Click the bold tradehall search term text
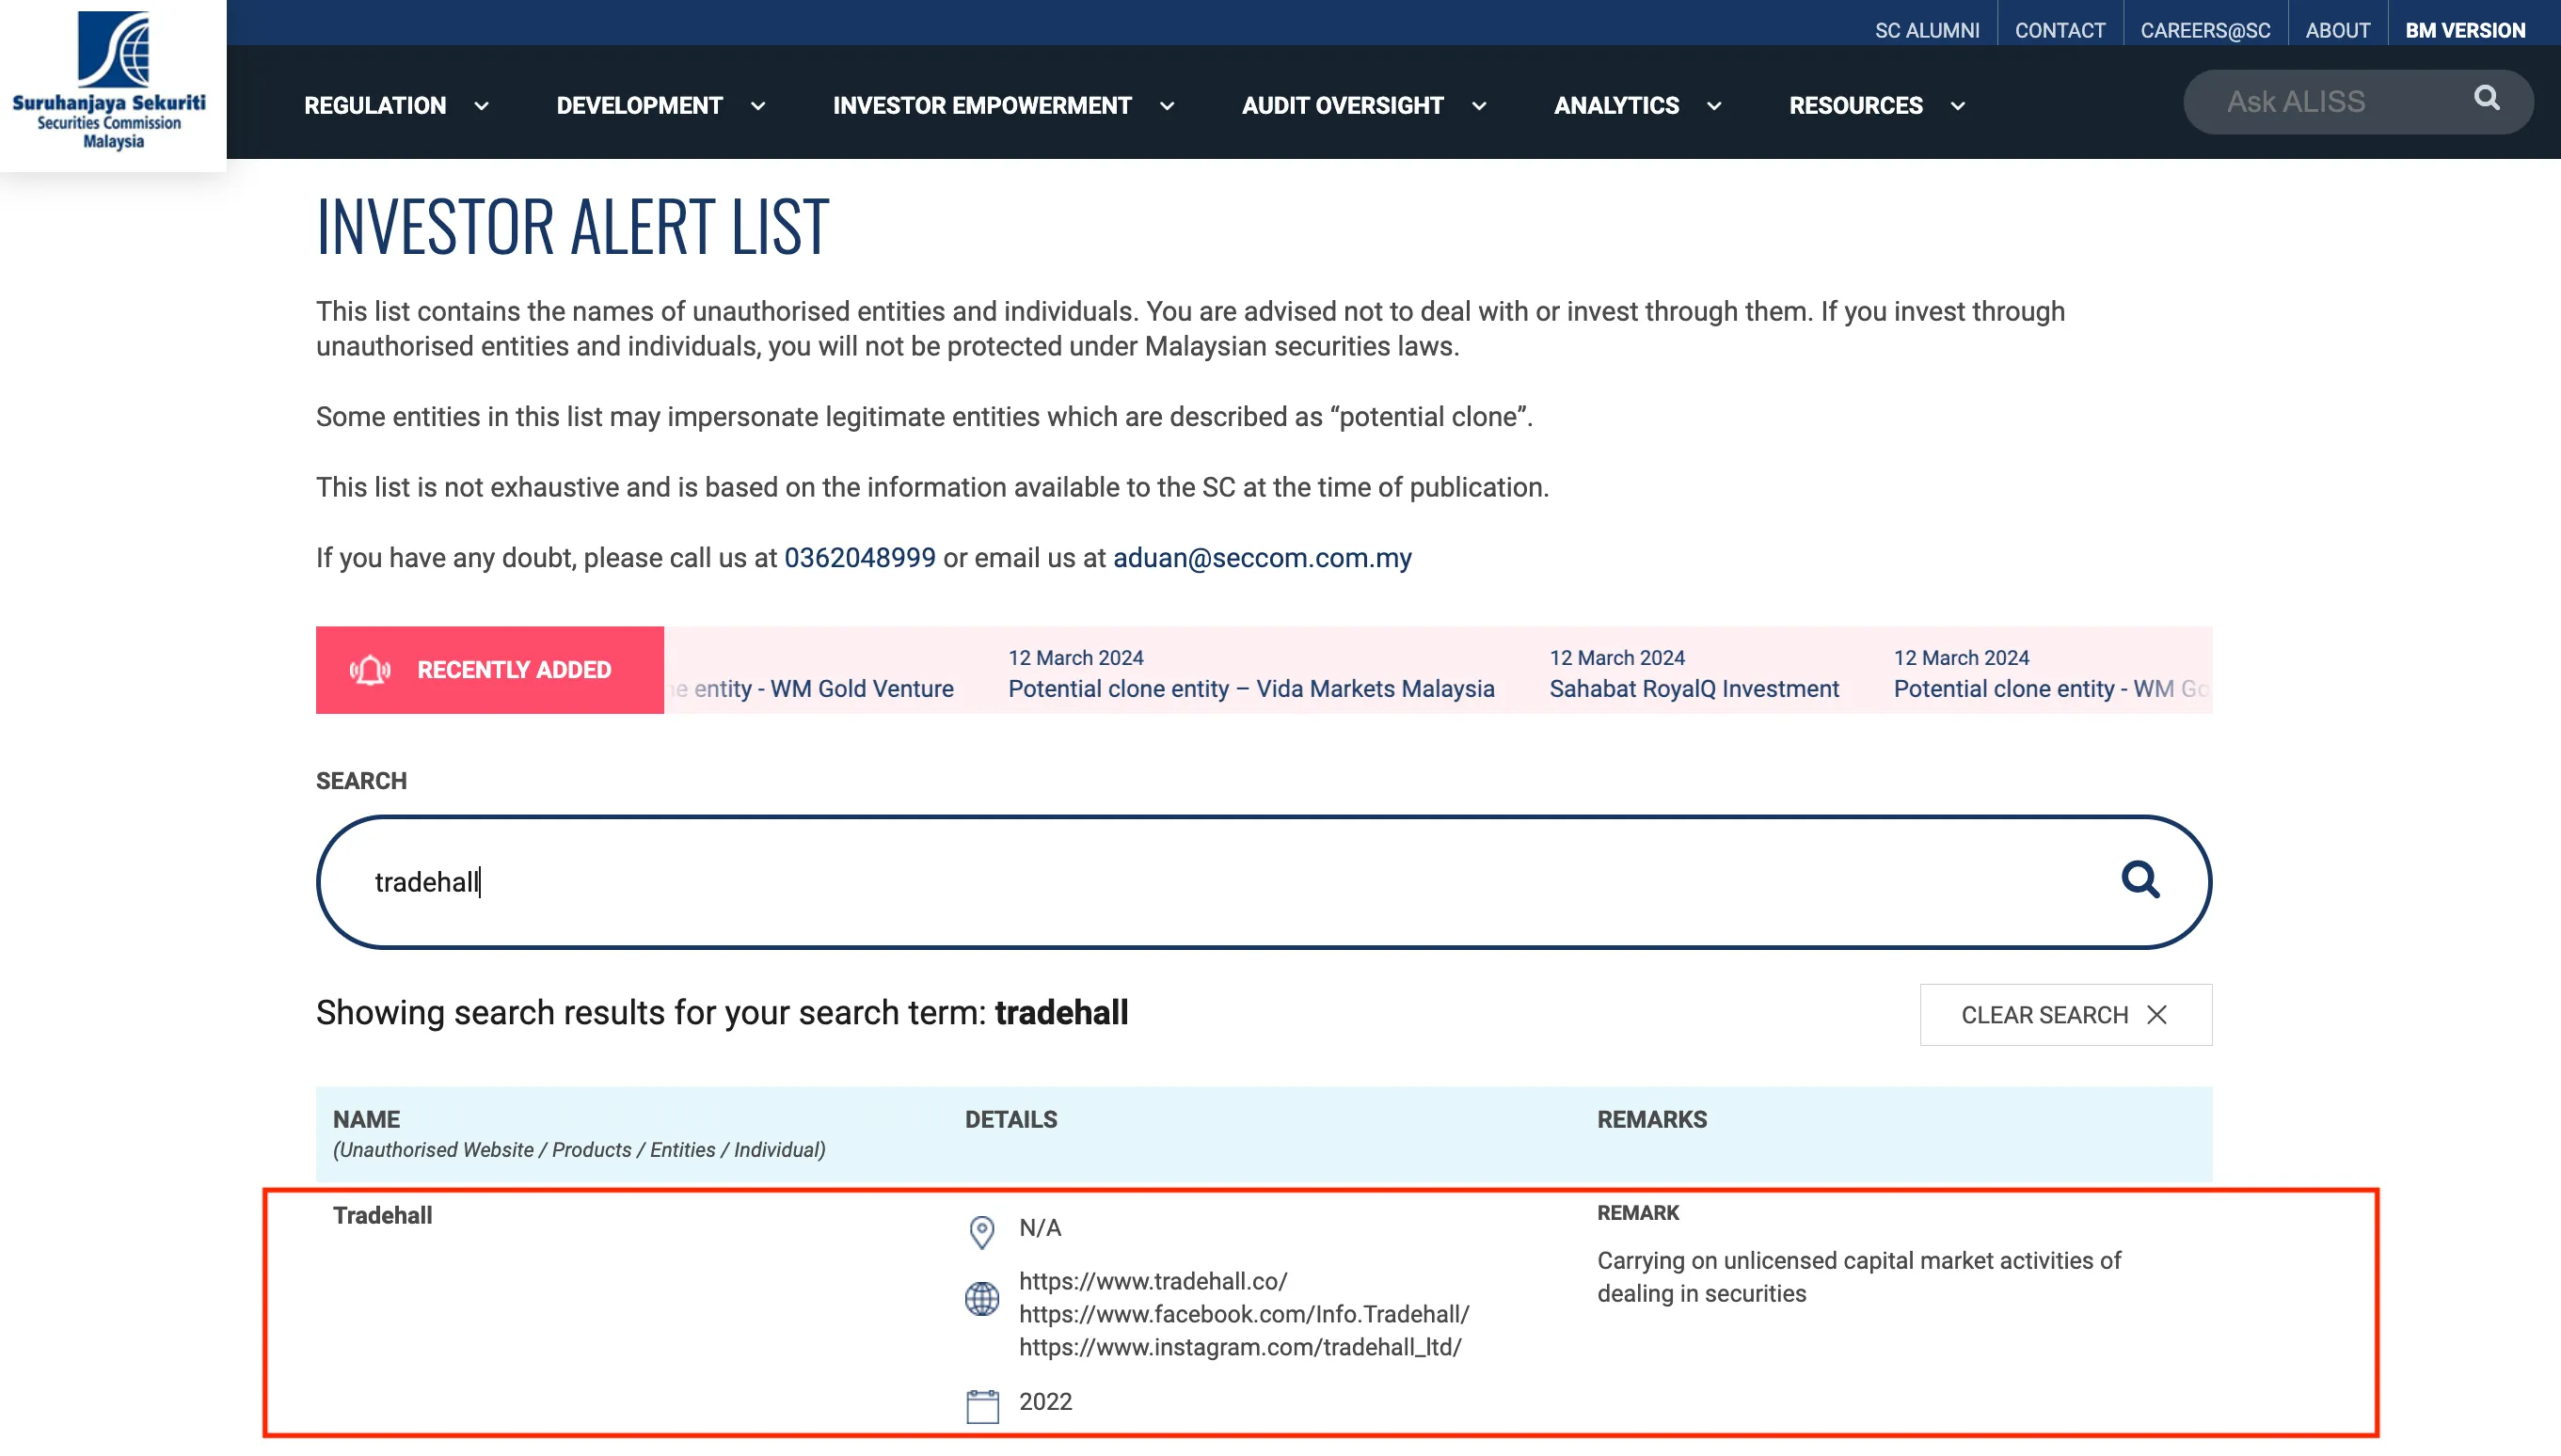Screen dimensions: 2561x1456 [x=1061, y=1013]
